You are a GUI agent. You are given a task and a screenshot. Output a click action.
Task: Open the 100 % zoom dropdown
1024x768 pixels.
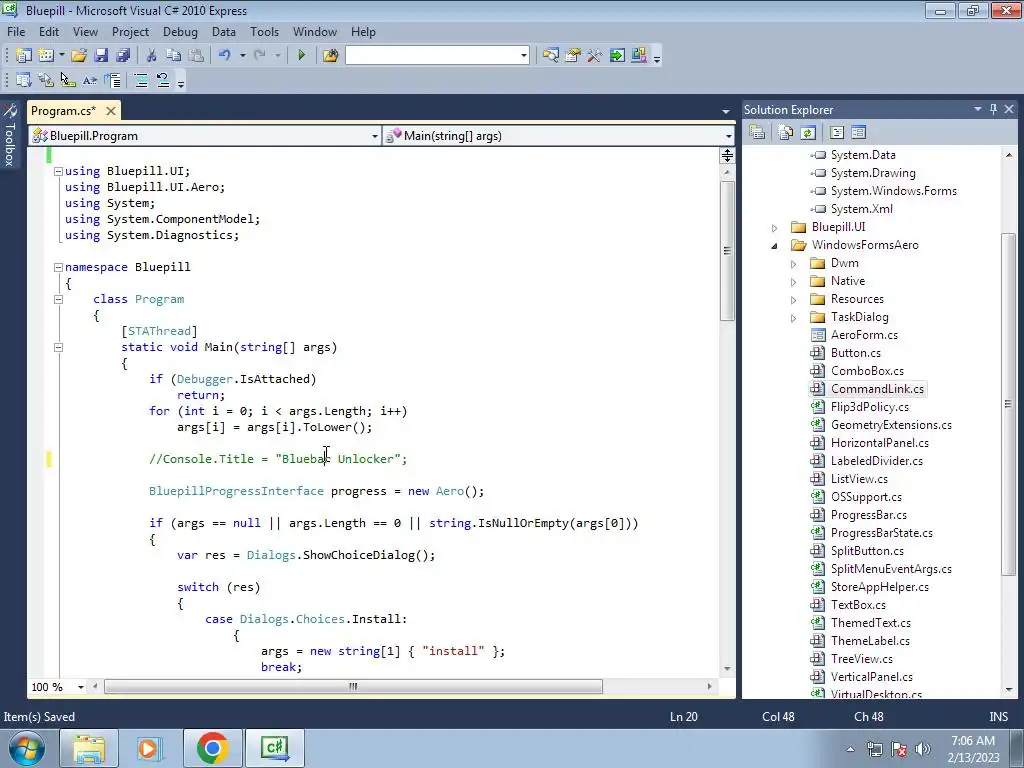(81, 687)
